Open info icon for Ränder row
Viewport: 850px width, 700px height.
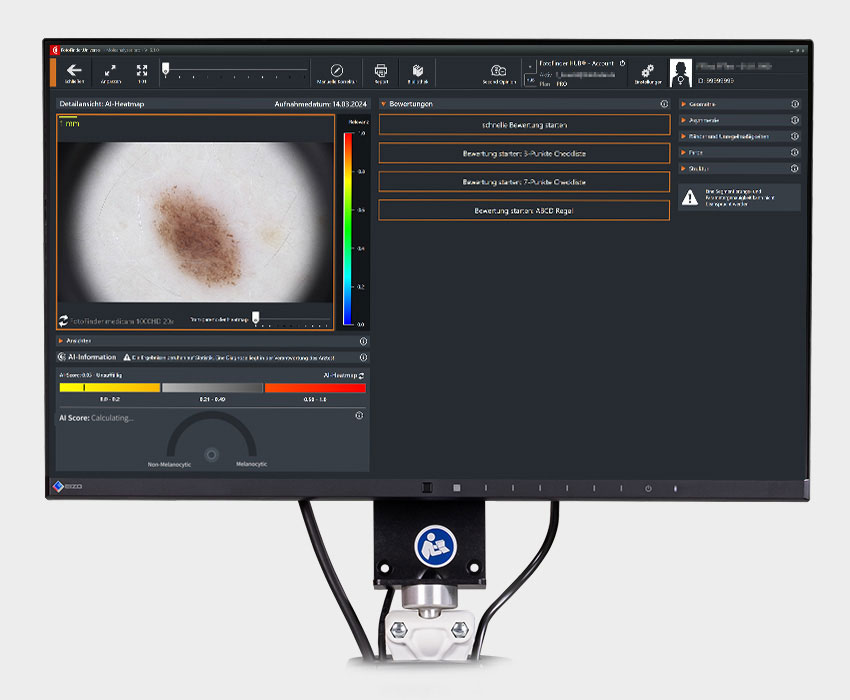[x=795, y=136]
